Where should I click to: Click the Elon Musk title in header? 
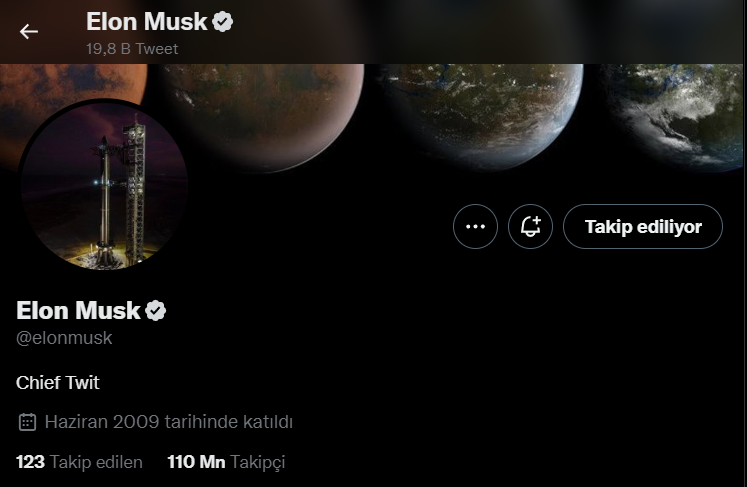click(x=146, y=21)
